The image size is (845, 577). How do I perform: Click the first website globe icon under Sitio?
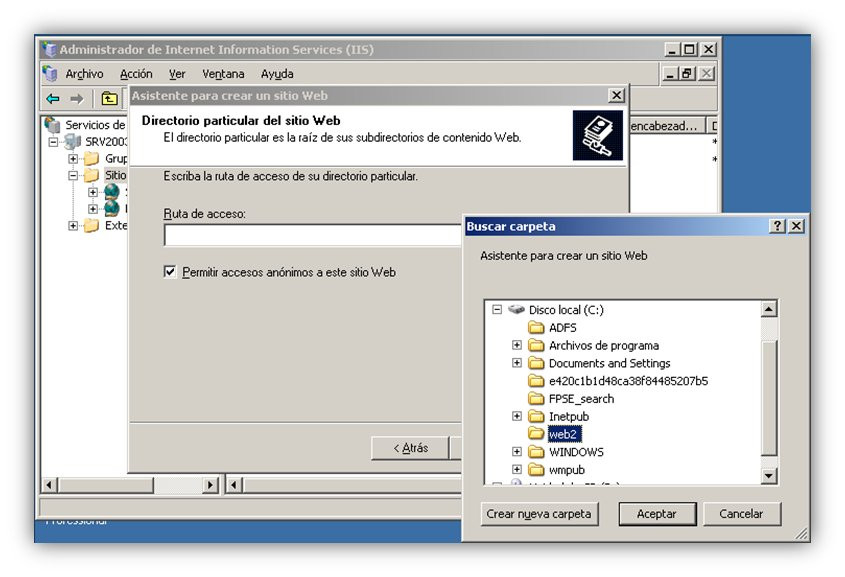click(x=112, y=192)
